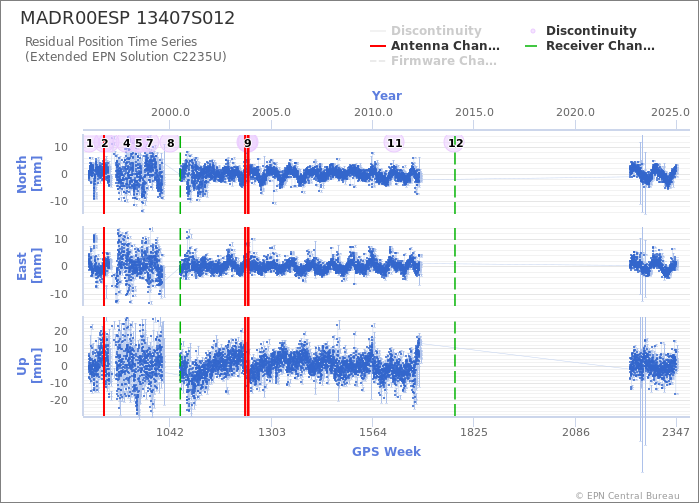Viewport: 700px width, 504px height.
Task: Select discontinuity marker 5
Action: 138,143
